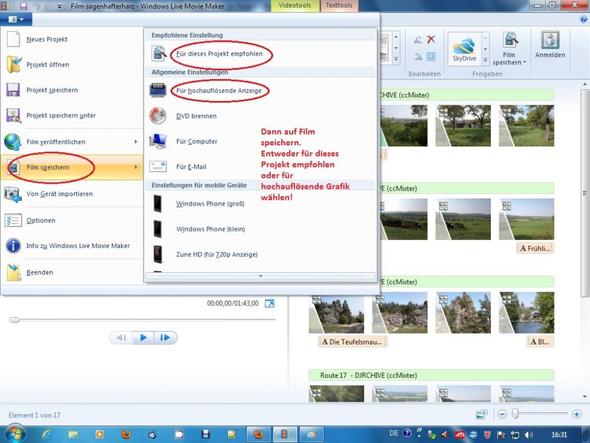590x443 pixels.
Task: Click the blue info icon
Action: point(13,245)
